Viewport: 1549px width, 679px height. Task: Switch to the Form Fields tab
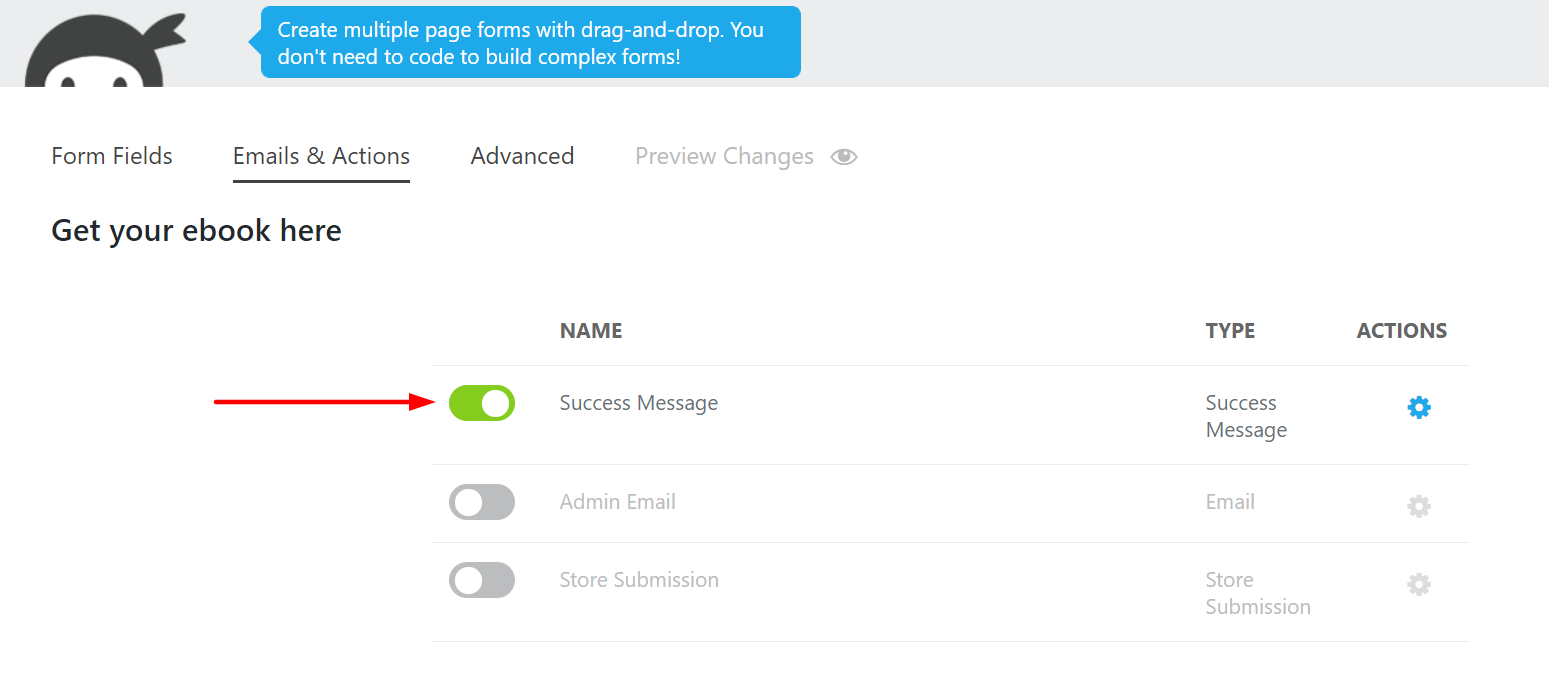click(x=112, y=157)
